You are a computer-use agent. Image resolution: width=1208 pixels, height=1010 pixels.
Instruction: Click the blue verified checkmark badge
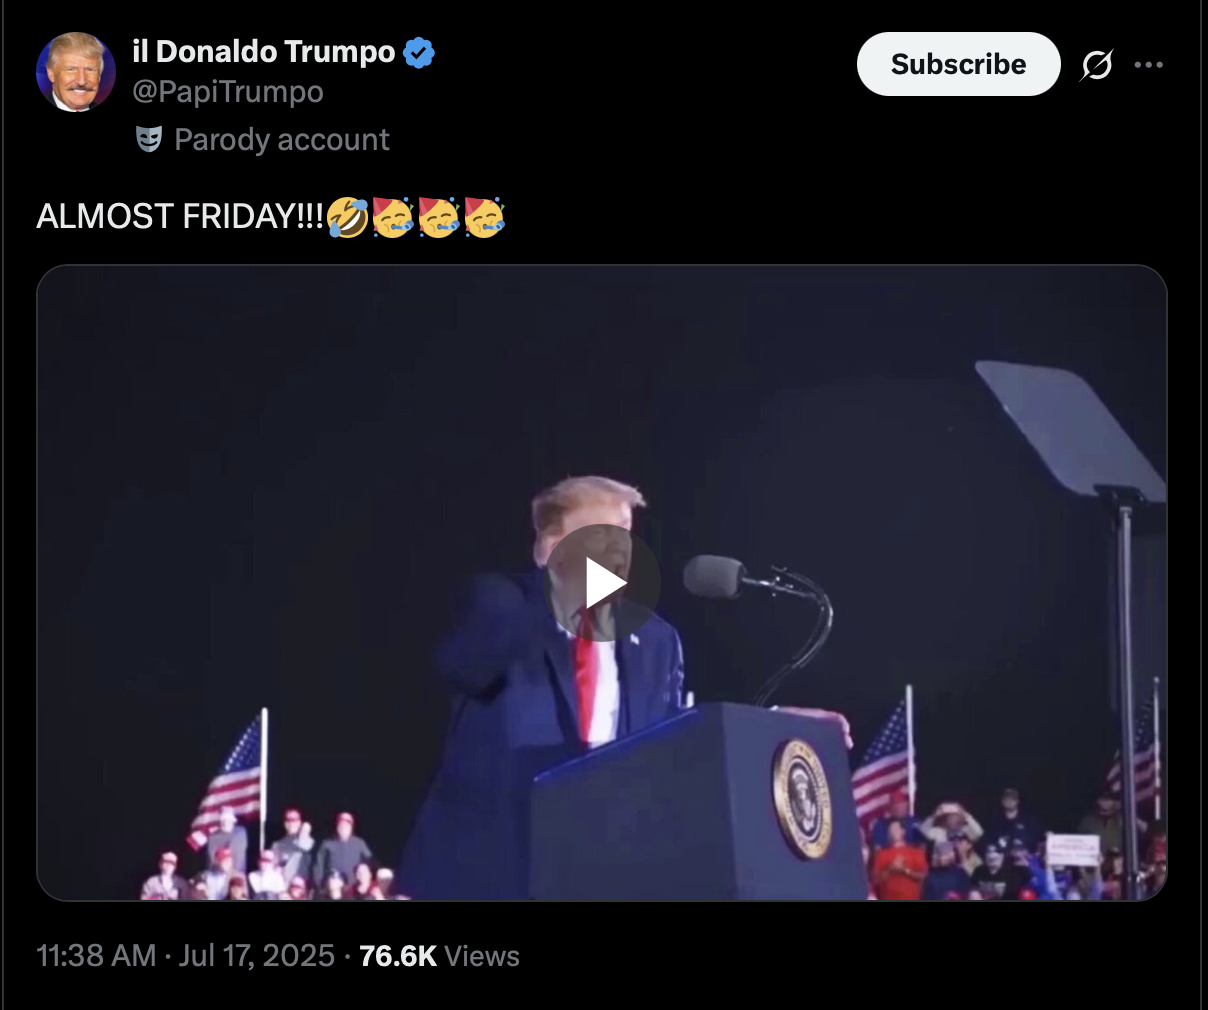[x=419, y=52]
